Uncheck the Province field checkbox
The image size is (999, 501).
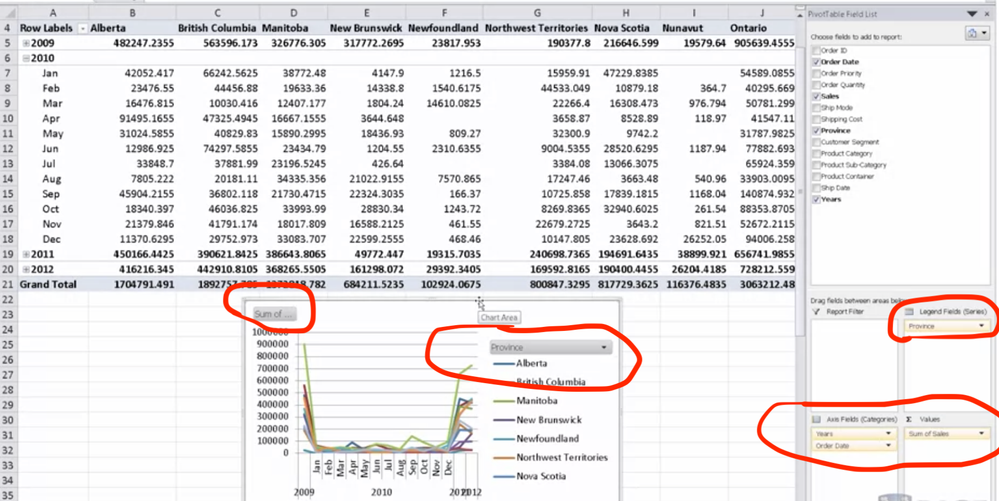click(x=817, y=131)
